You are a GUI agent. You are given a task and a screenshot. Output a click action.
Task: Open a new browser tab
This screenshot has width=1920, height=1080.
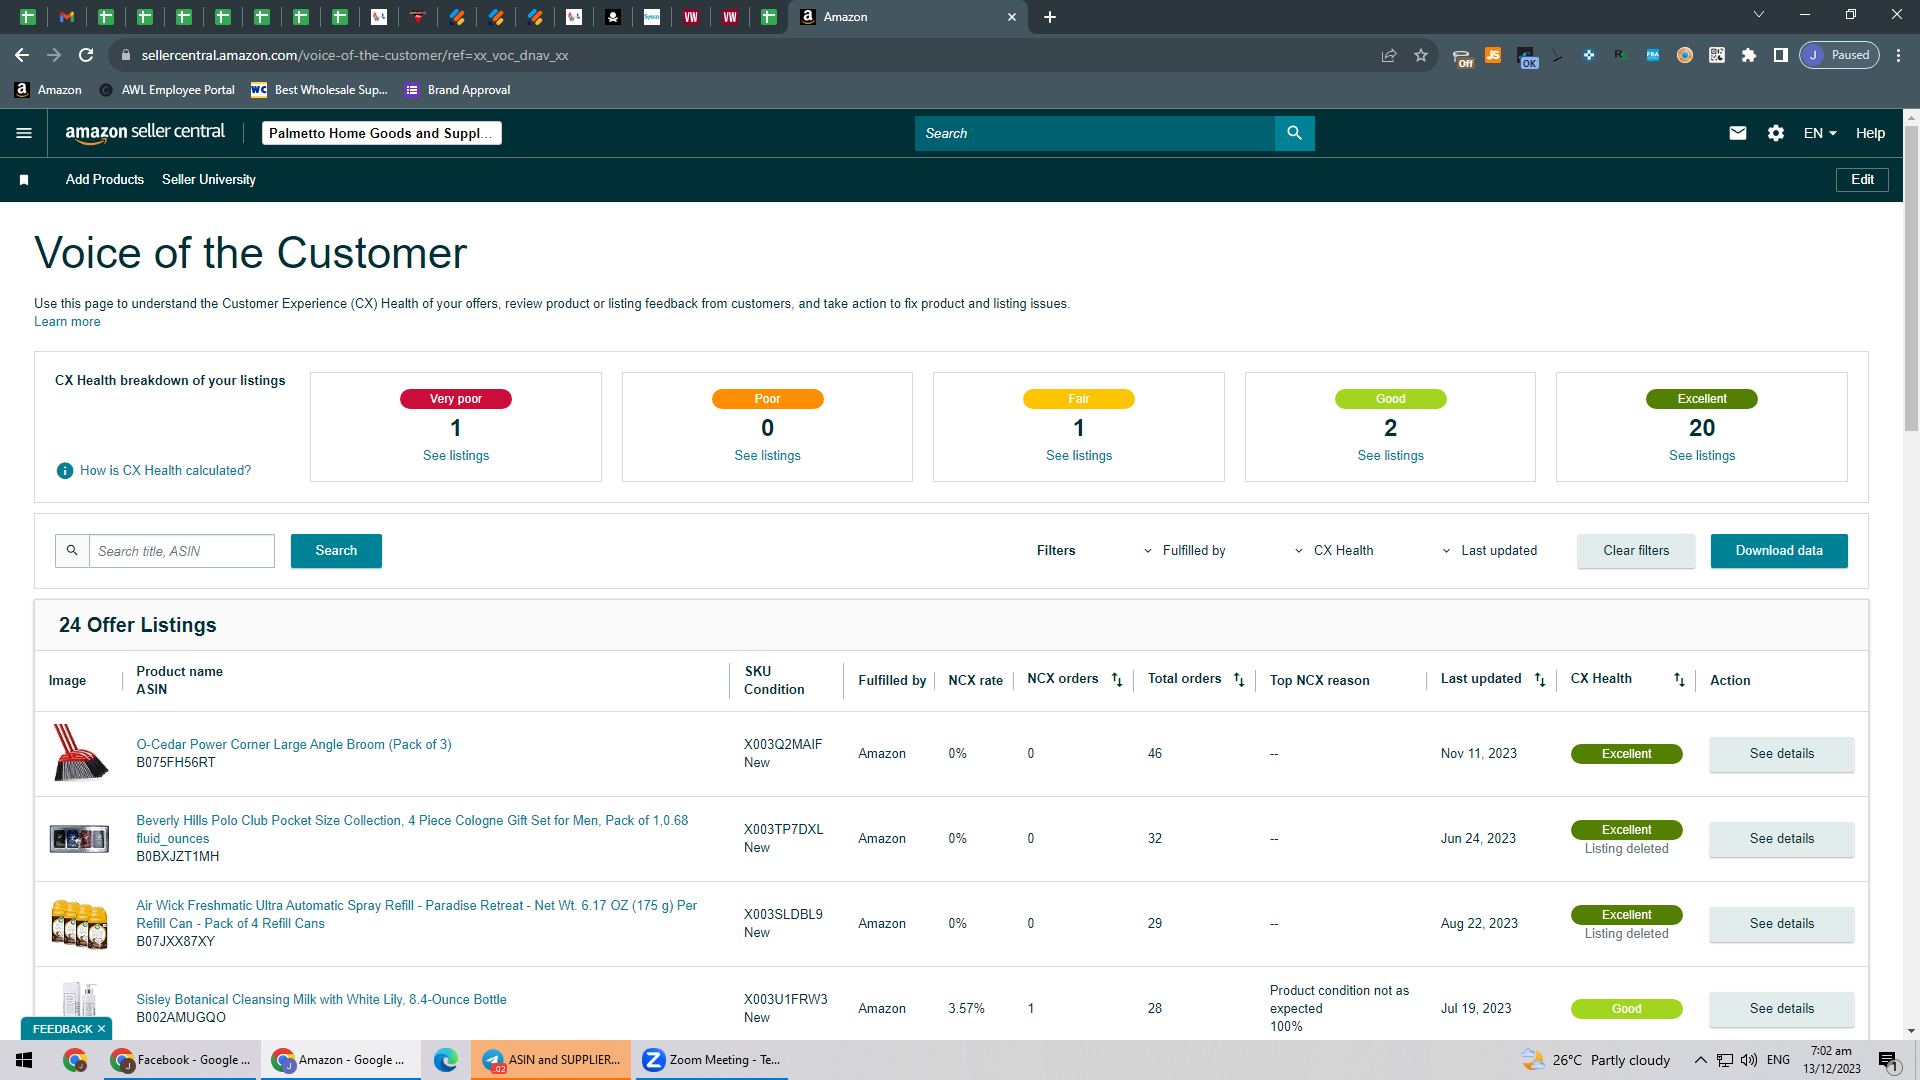[1050, 17]
